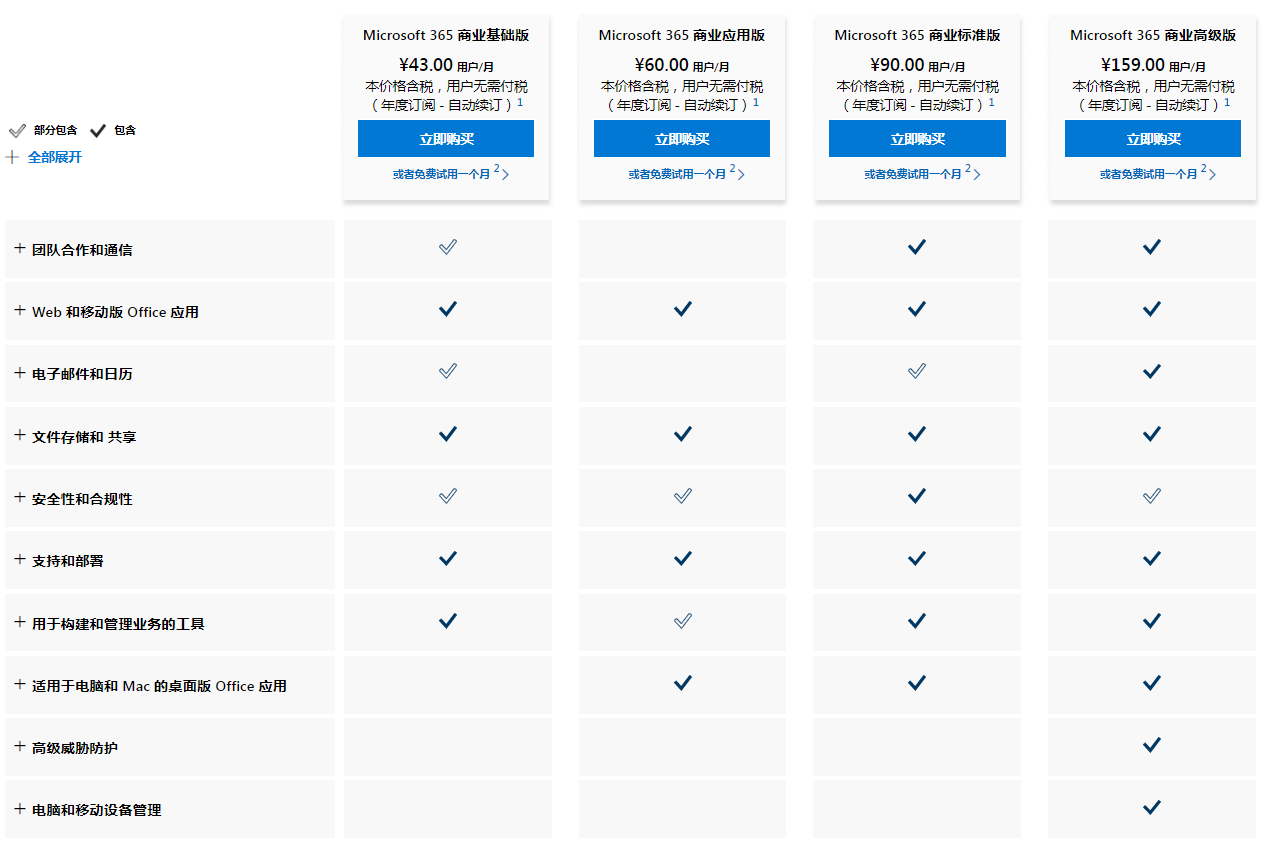The width and height of the screenshot is (1264, 841).
Task: Click 全部展开 to expand all rows
Action: pos(54,157)
